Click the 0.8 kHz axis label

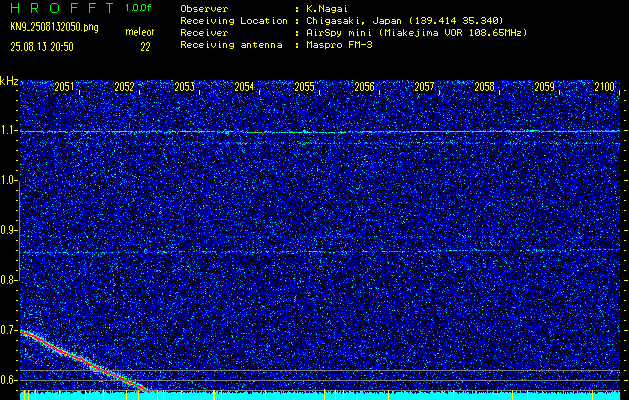point(9,280)
